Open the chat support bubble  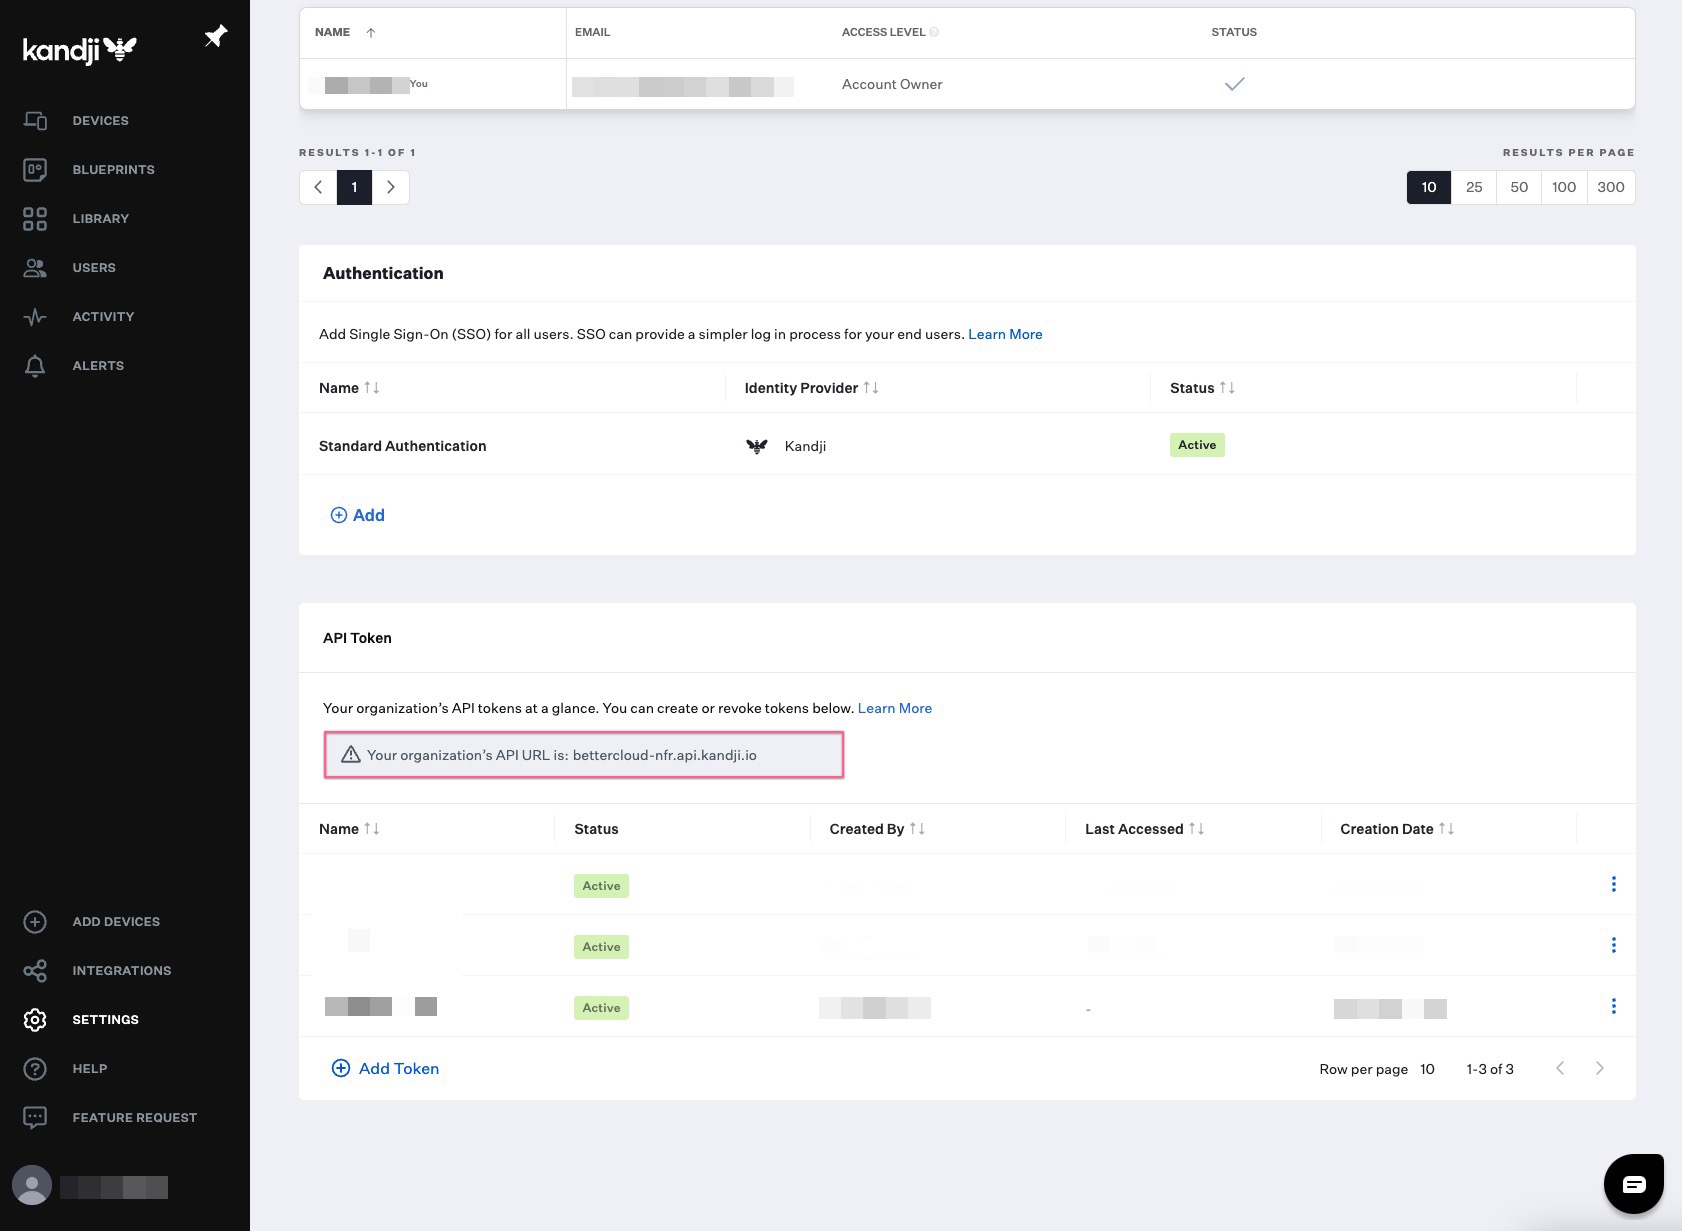point(1632,1183)
